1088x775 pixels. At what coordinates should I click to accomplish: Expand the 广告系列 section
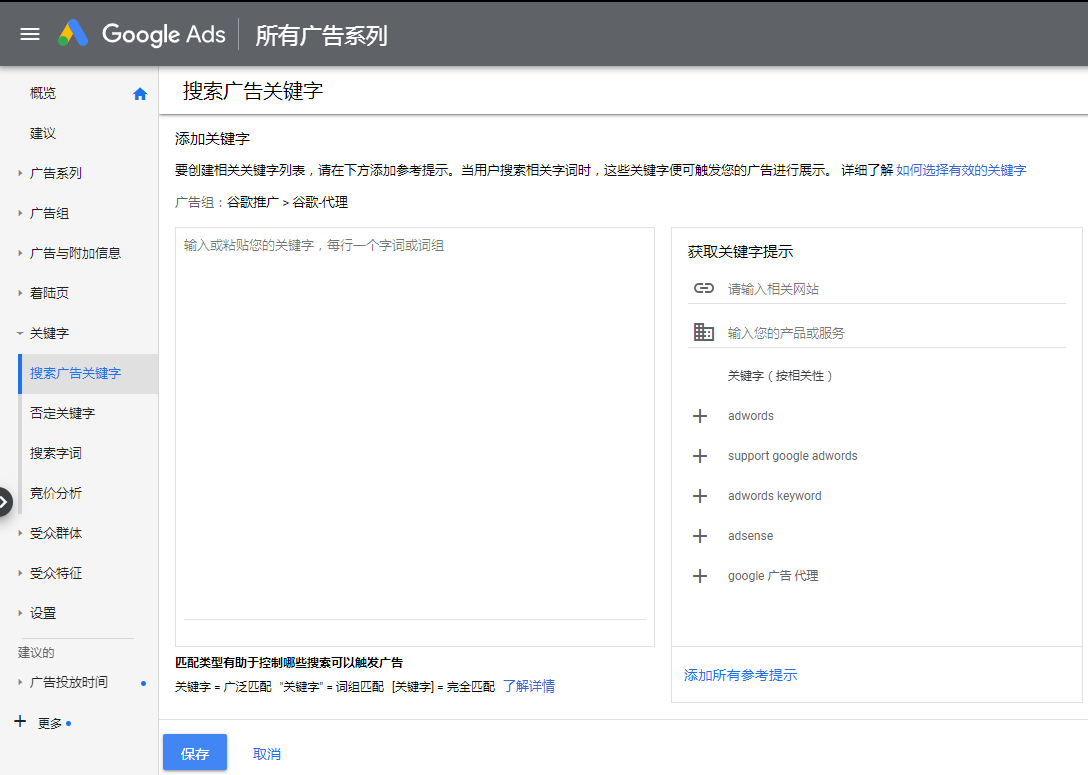click(20, 173)
